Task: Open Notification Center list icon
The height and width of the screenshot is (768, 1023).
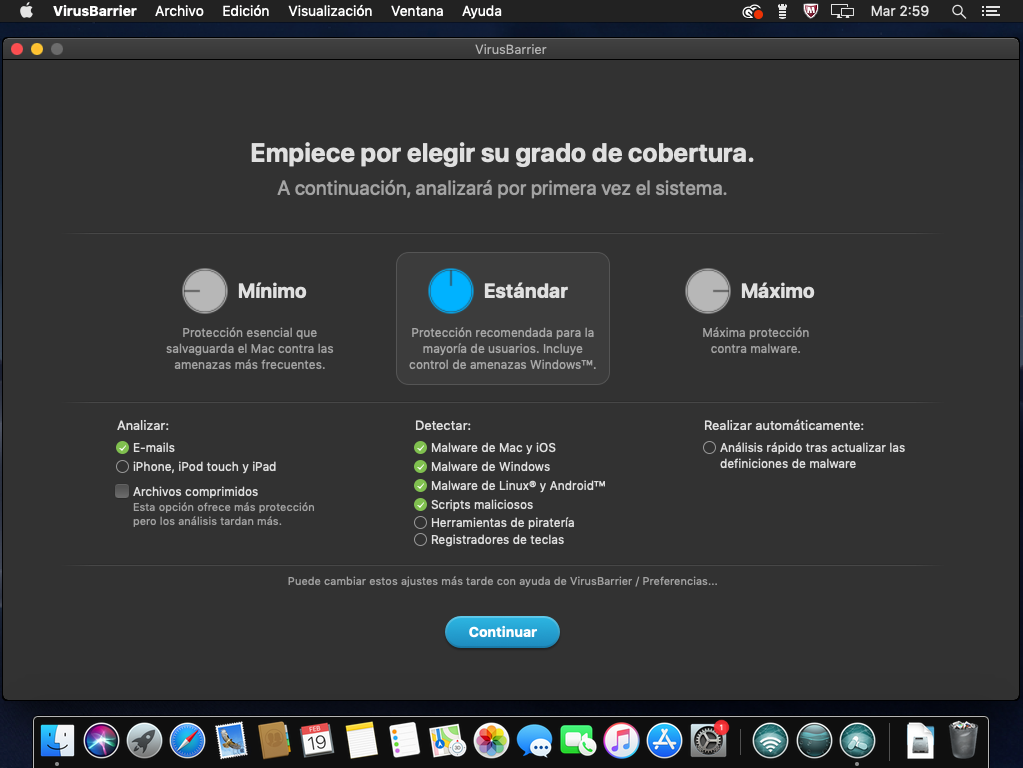Action: (x=991, y=11)
